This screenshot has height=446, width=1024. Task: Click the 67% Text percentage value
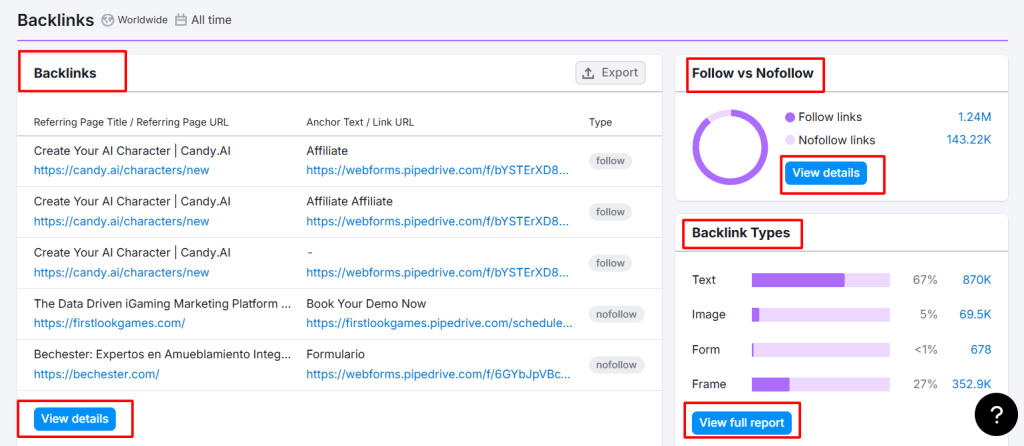(x=925, y=280)
